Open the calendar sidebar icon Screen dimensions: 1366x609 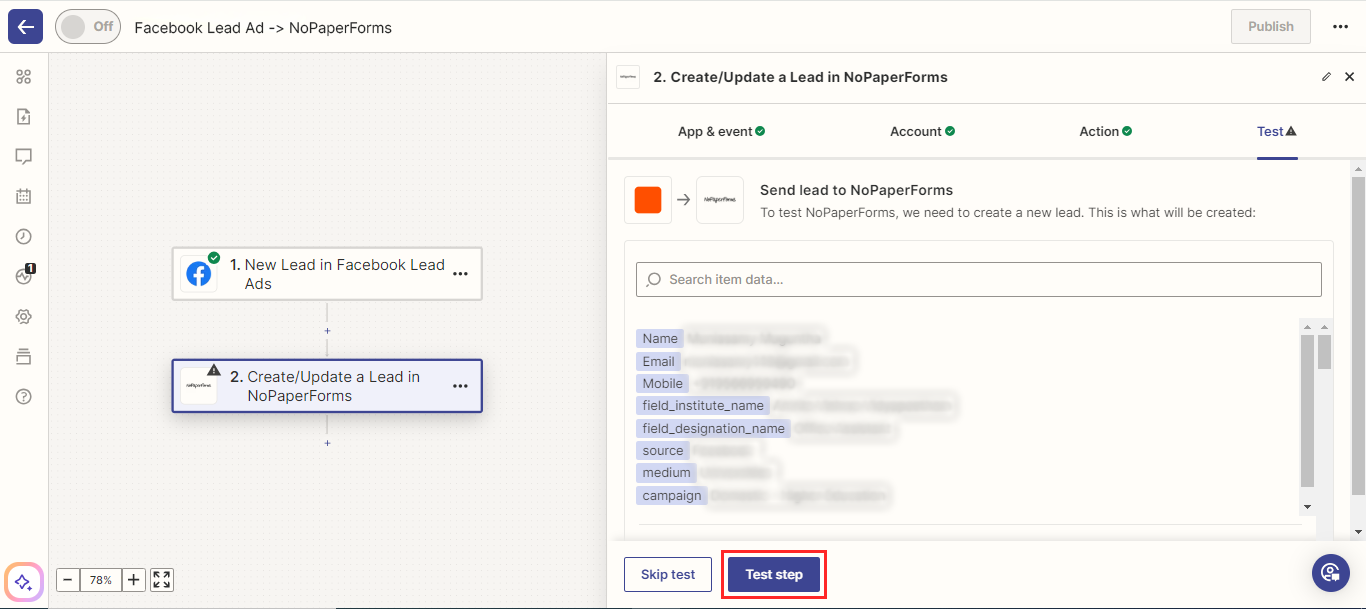pyautogui.click(x=24, y=197)
